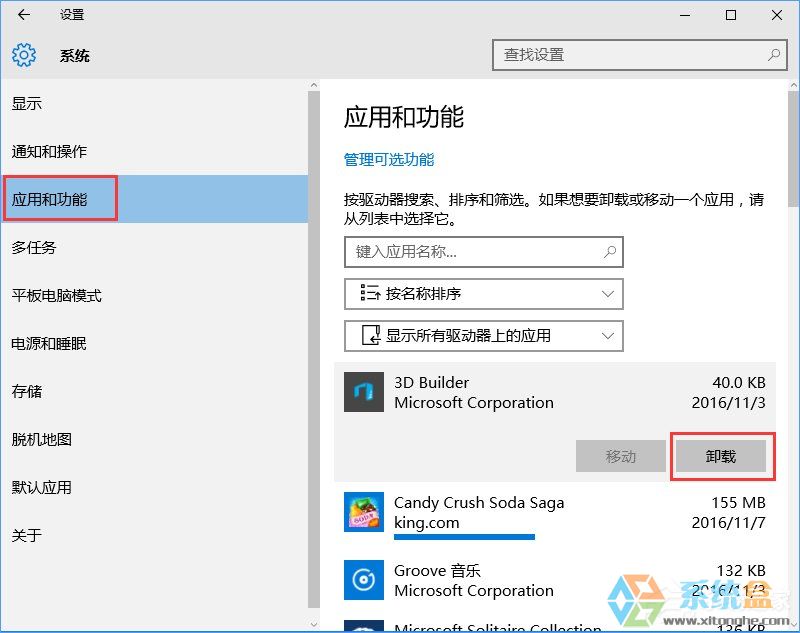Click the Candy Crush download progress bar

[x=464, y=538]
